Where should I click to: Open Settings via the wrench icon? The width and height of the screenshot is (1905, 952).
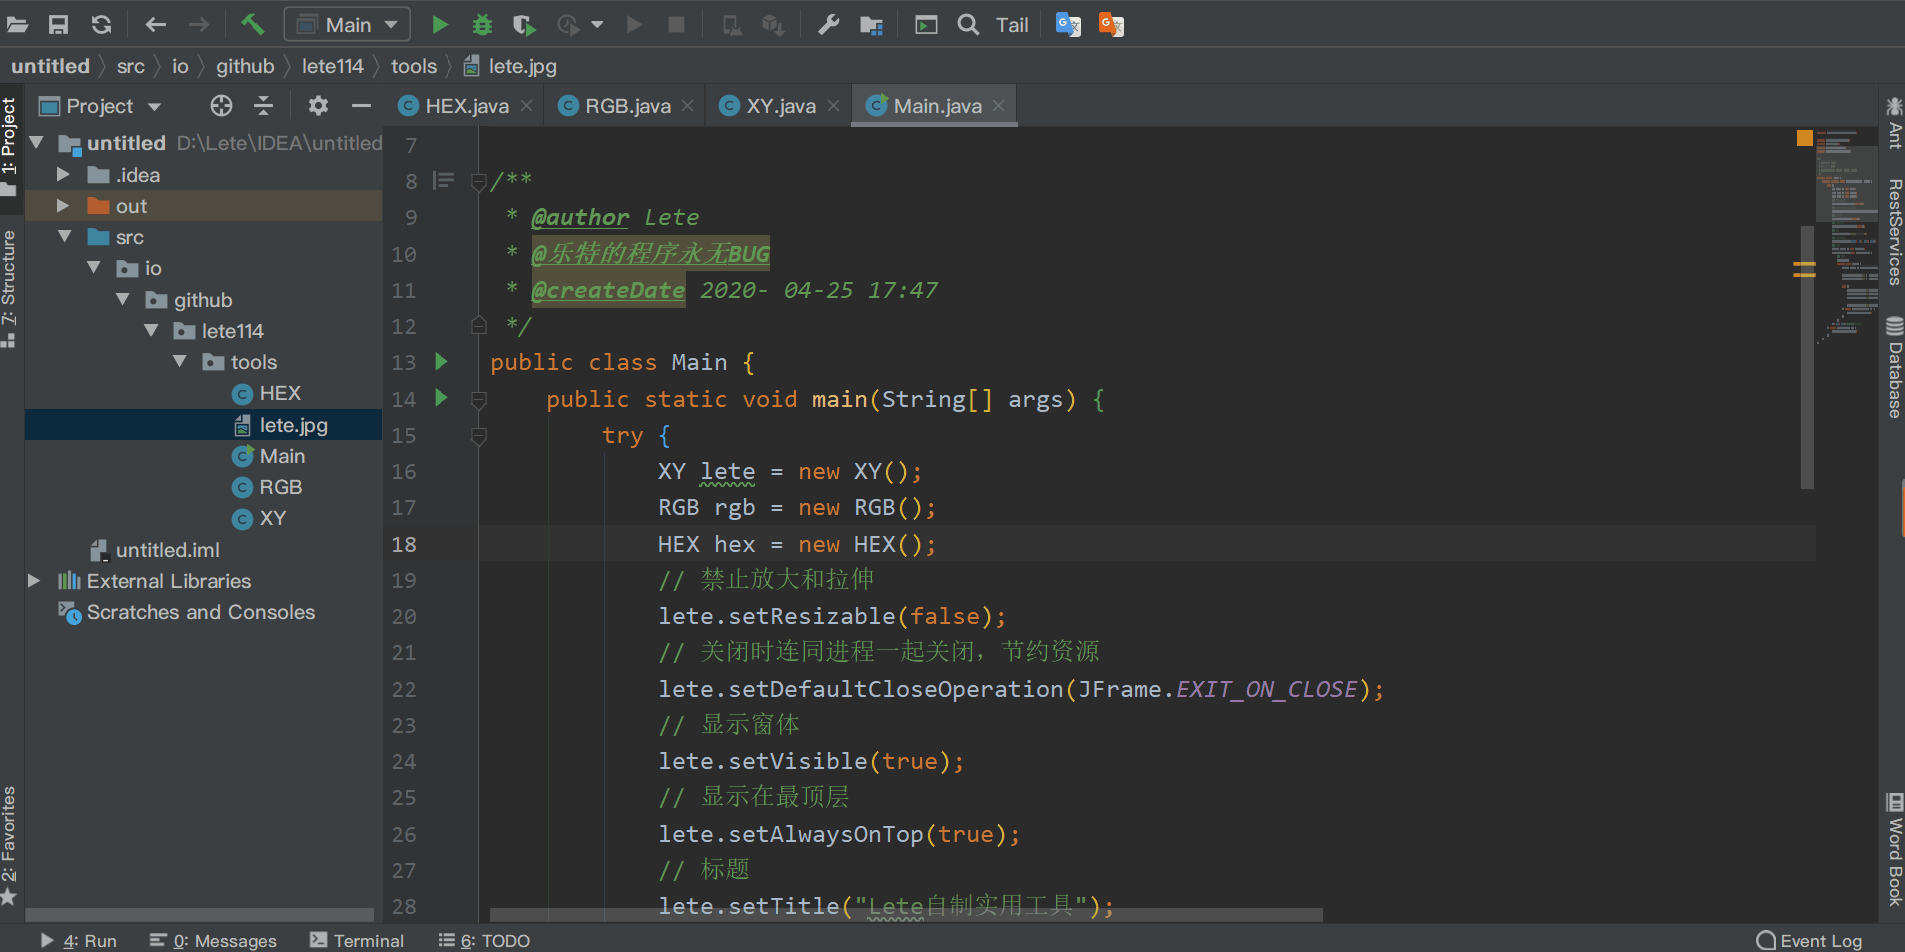[x=828, y=24]
